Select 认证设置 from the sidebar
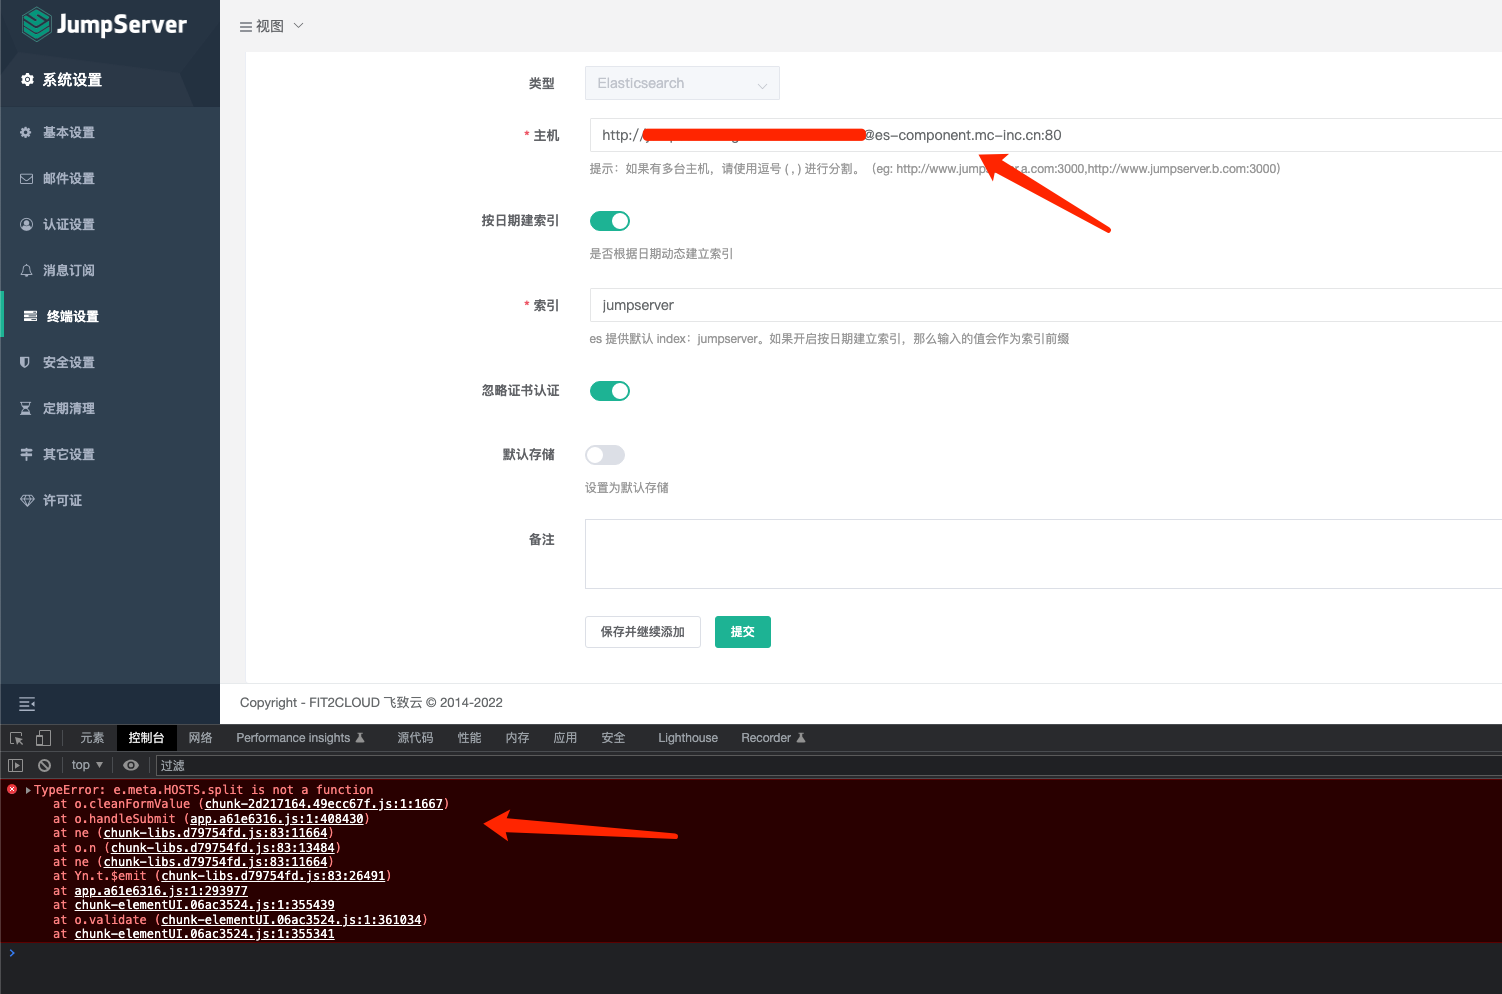This screenshot has width=1502, height=994. (68, 224)
